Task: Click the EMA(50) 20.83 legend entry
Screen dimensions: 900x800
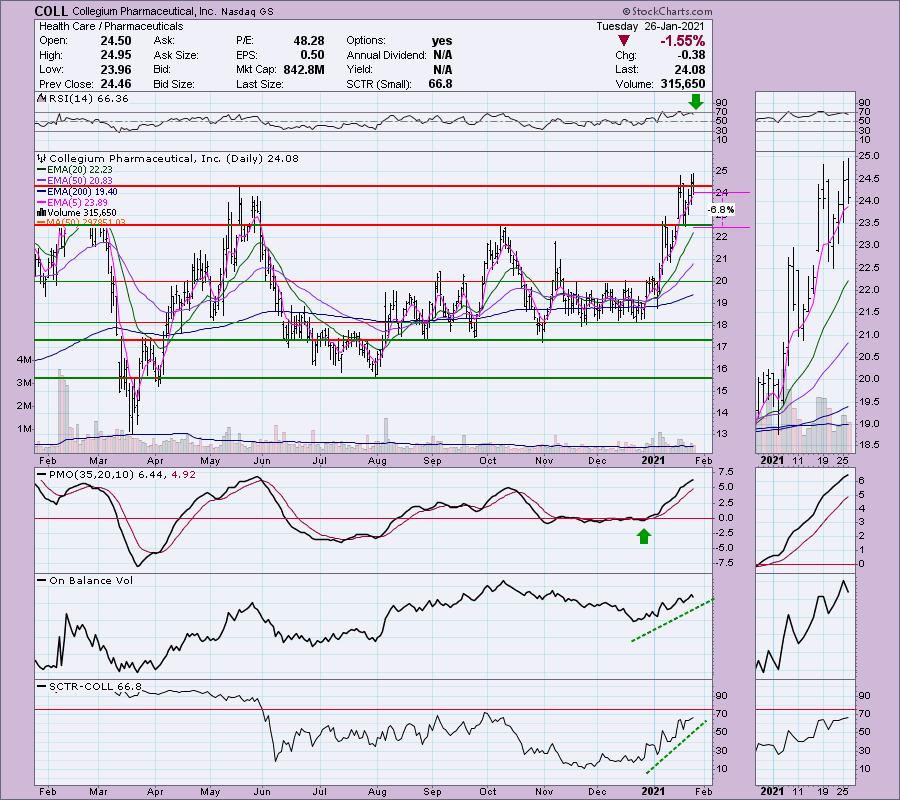Action: tap(80, 181)
